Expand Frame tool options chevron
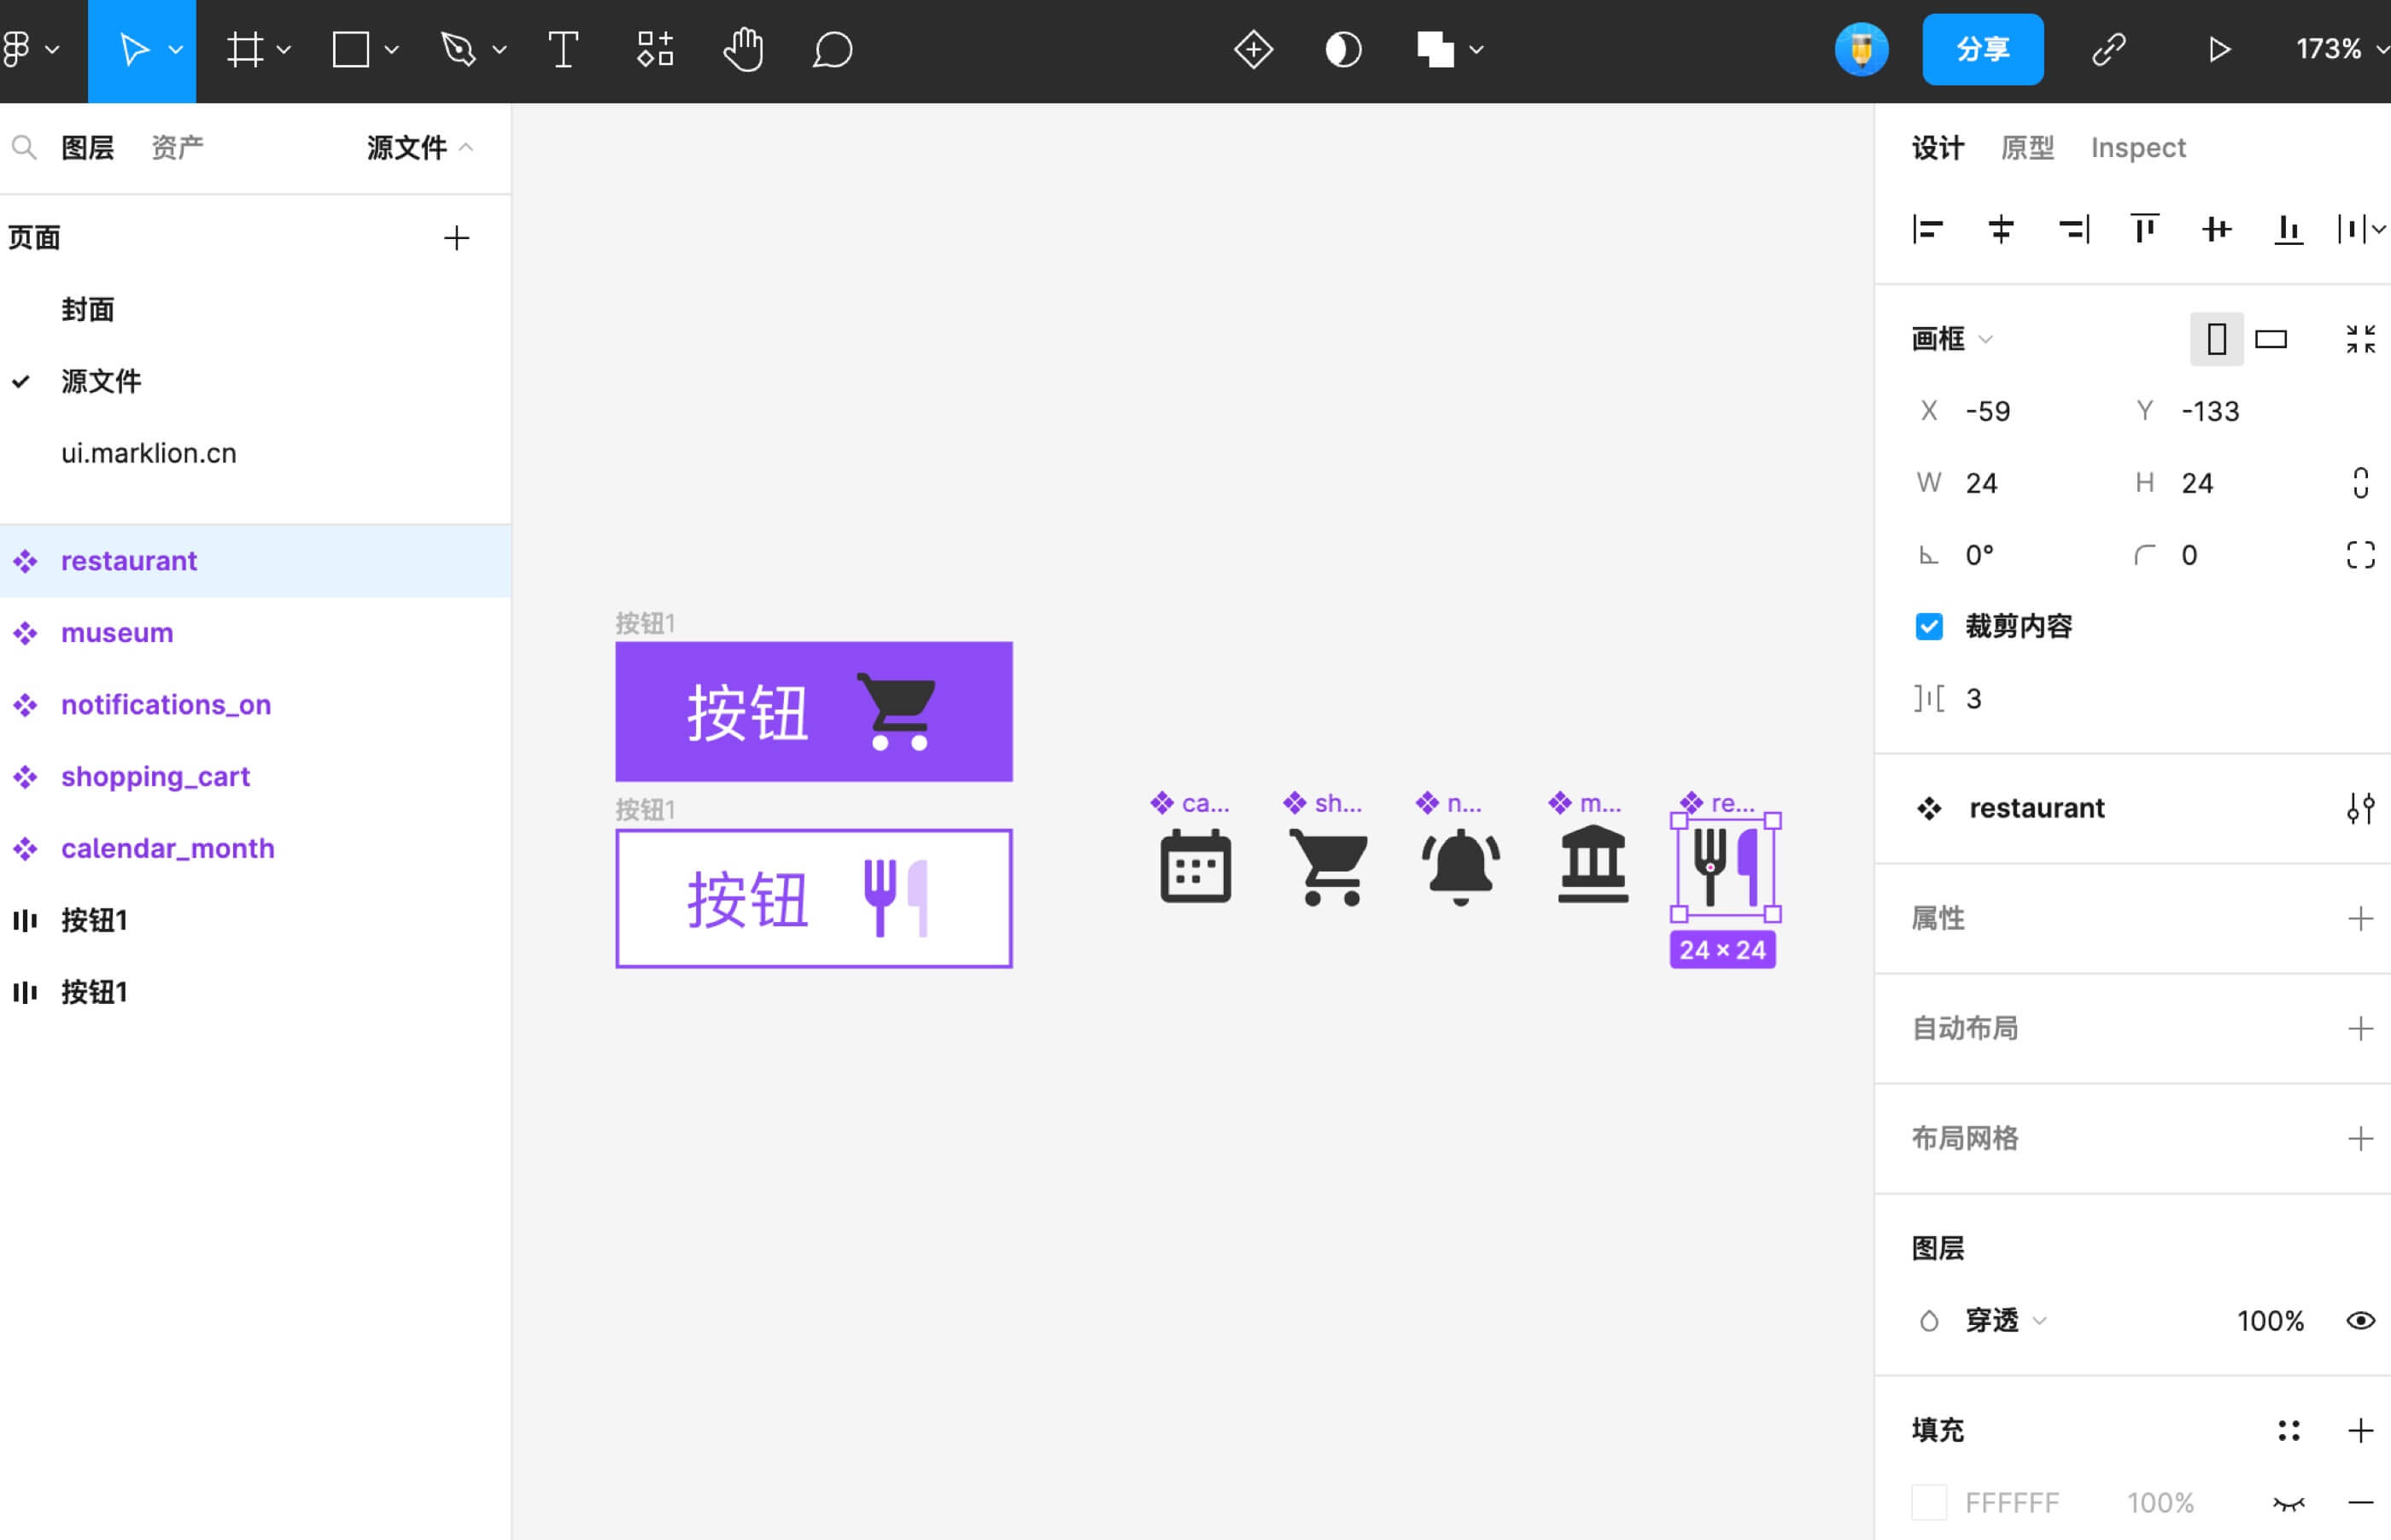This screenshot has width=2391, height=1540. (x=284, y=49)
